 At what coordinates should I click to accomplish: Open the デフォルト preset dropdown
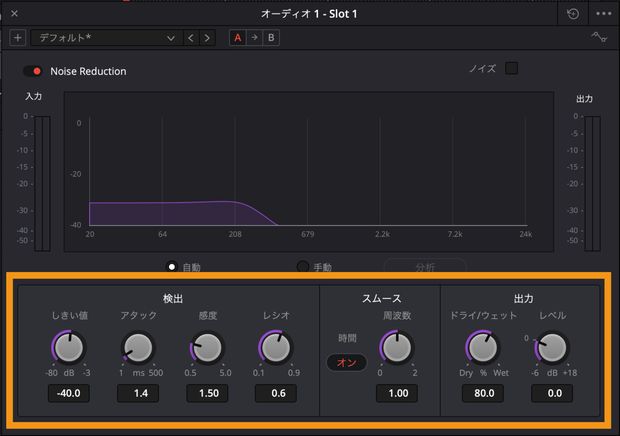[x=107, y=38]
